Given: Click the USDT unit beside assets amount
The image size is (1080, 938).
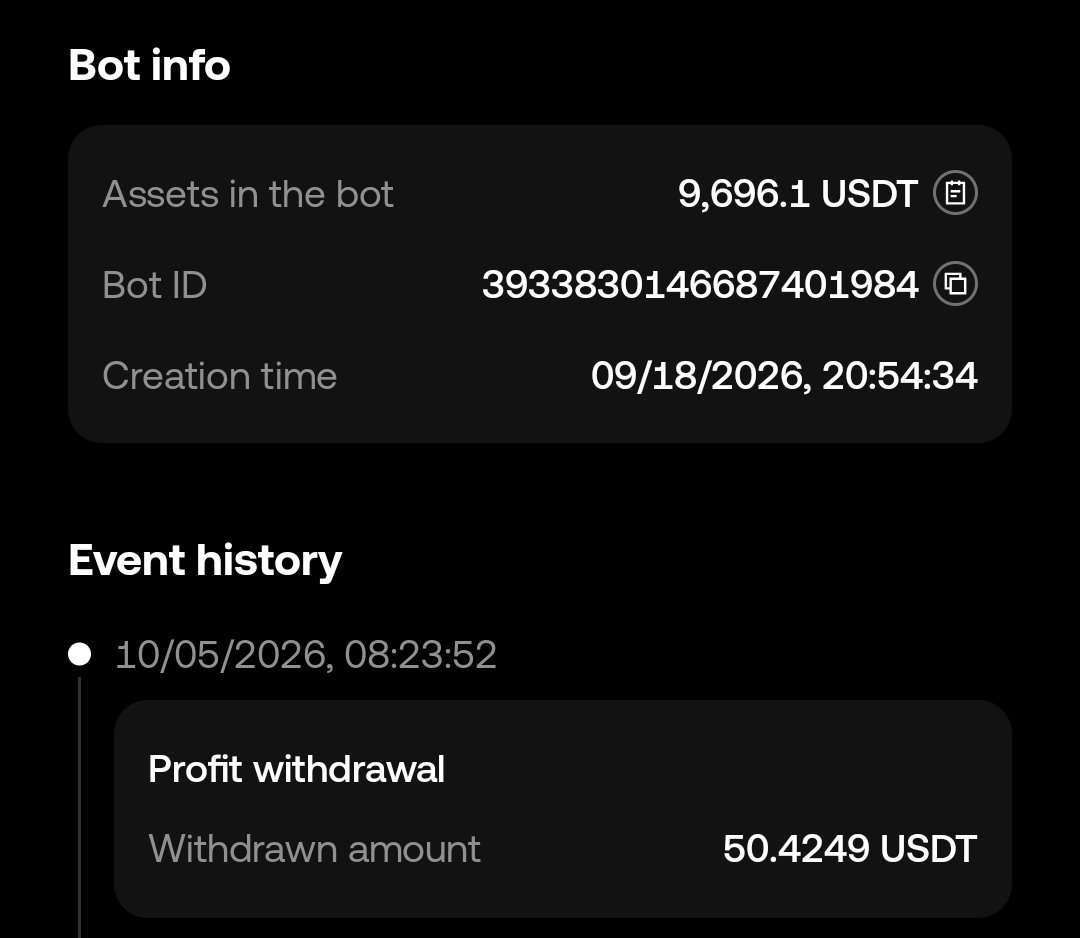Looking at the screenshot, I should point(869,194).
